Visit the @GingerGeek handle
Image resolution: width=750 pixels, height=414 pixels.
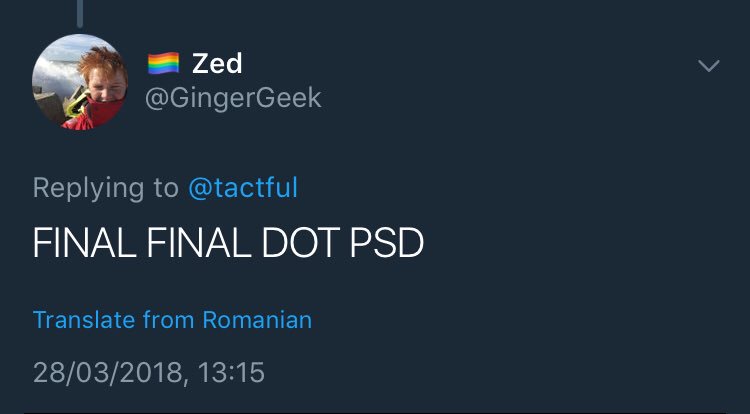[x=233, y=99]
